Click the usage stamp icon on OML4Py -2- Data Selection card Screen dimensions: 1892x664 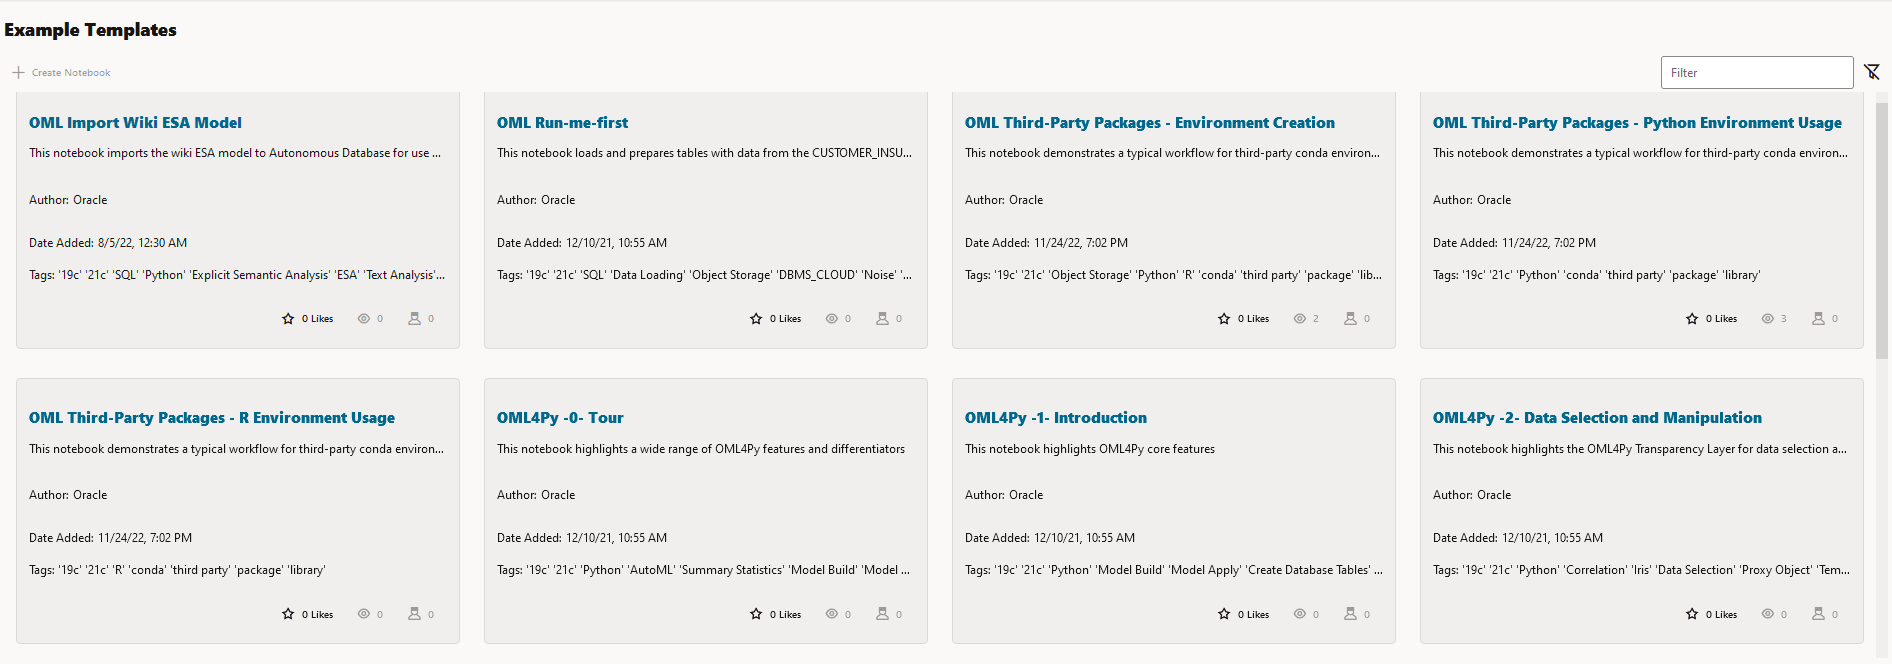[1818, 613]
